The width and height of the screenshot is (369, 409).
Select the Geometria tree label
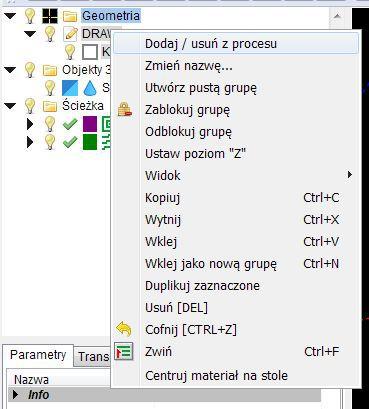(111, 16)
